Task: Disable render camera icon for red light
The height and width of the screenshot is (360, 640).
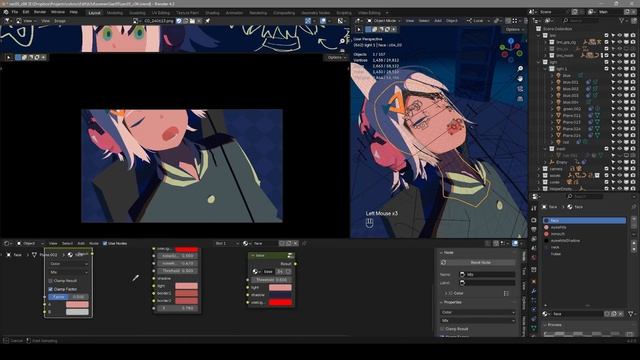Action: point(633,142)
